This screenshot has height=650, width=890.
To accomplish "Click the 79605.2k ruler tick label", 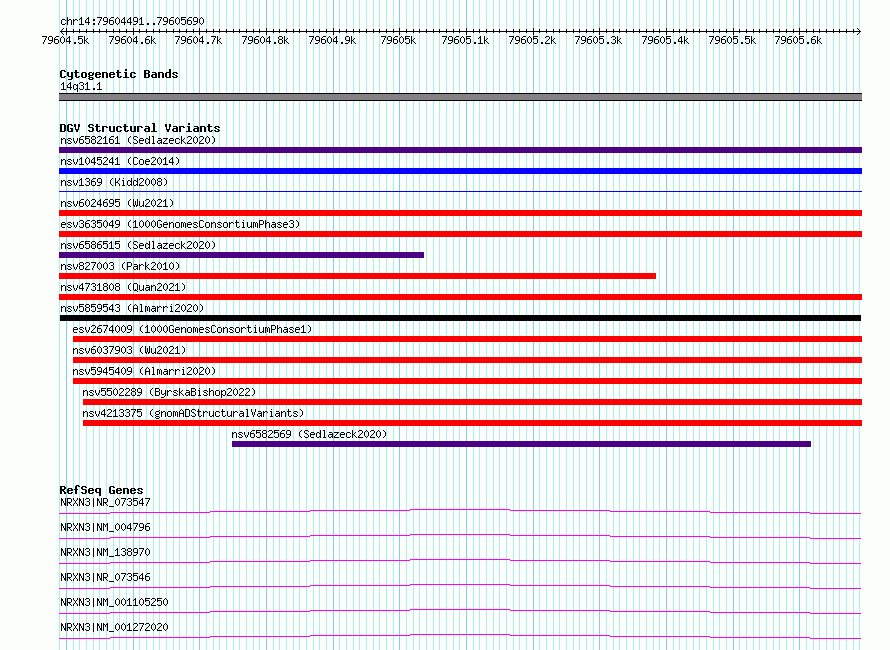I will (x=532, y=40).
